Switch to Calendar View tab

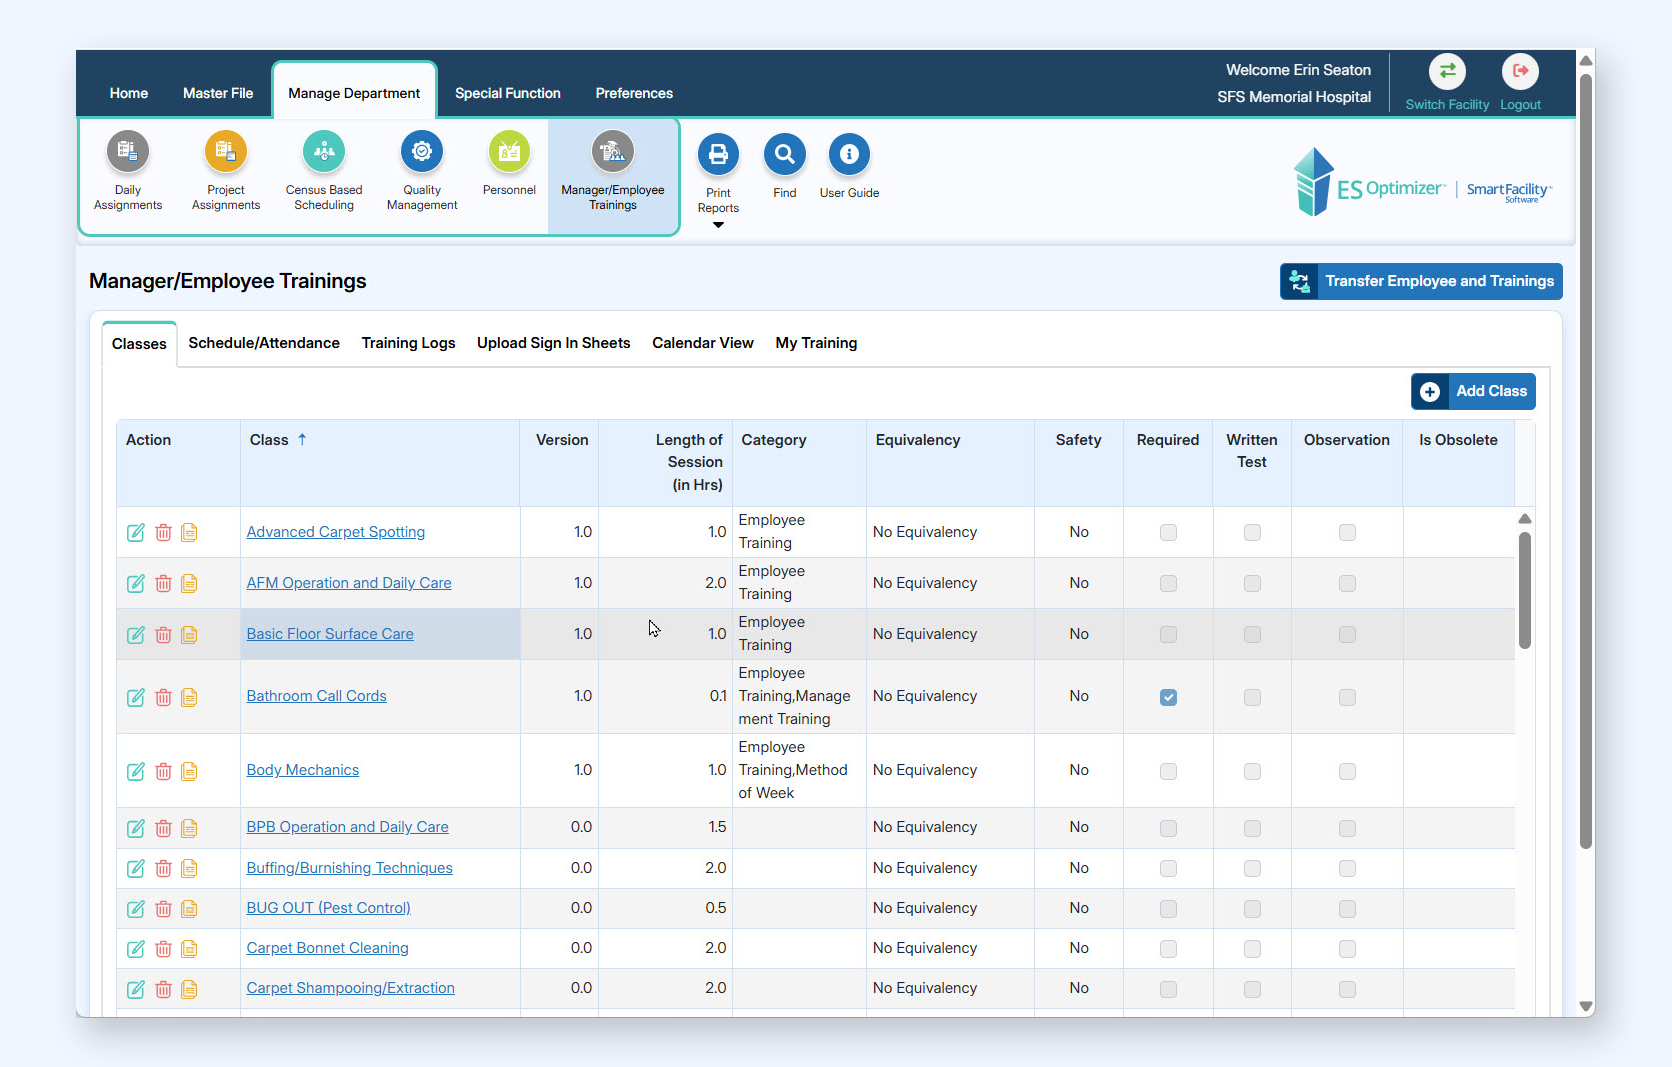tap(702, 343)
